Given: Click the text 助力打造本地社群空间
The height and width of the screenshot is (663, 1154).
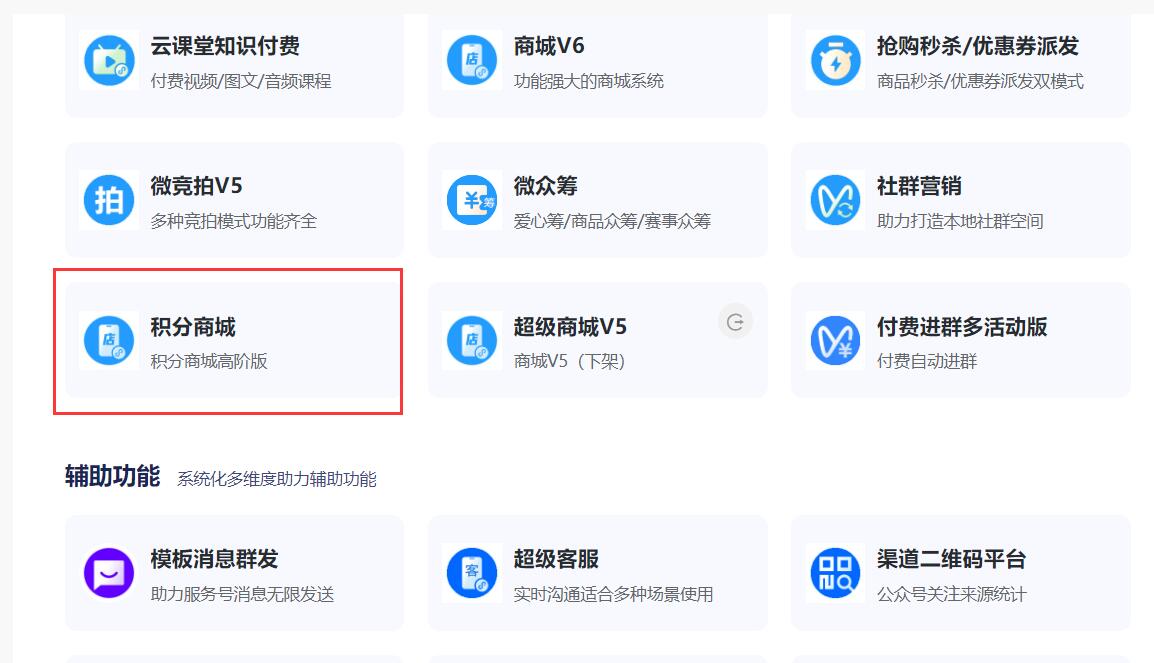Looking at the screenshot, I should tap(960, 221).
